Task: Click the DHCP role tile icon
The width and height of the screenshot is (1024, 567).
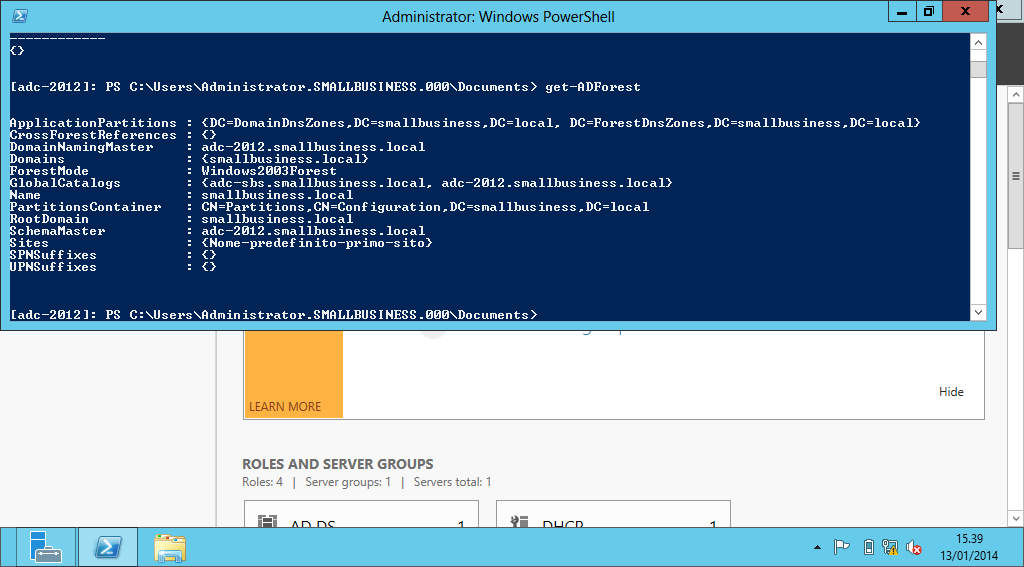Action: point(520,521)
